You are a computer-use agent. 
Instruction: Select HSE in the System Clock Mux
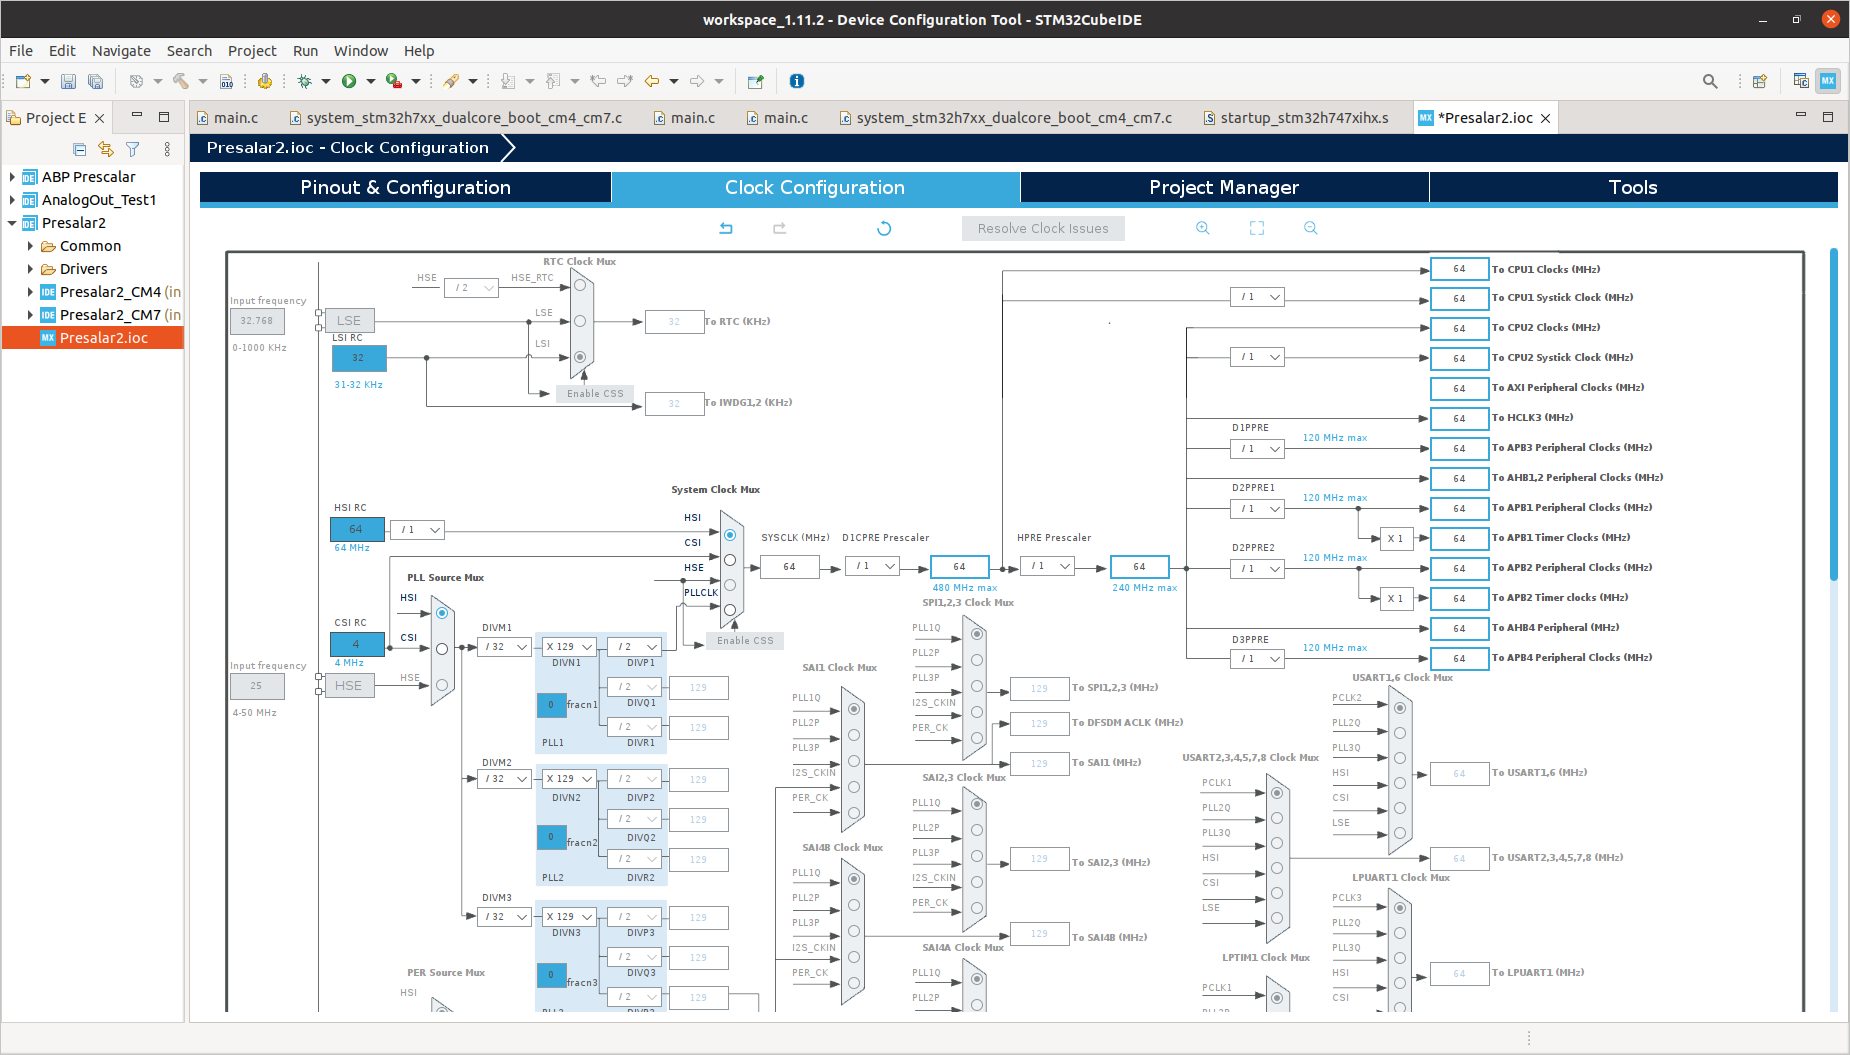click(x=730, y=585)
